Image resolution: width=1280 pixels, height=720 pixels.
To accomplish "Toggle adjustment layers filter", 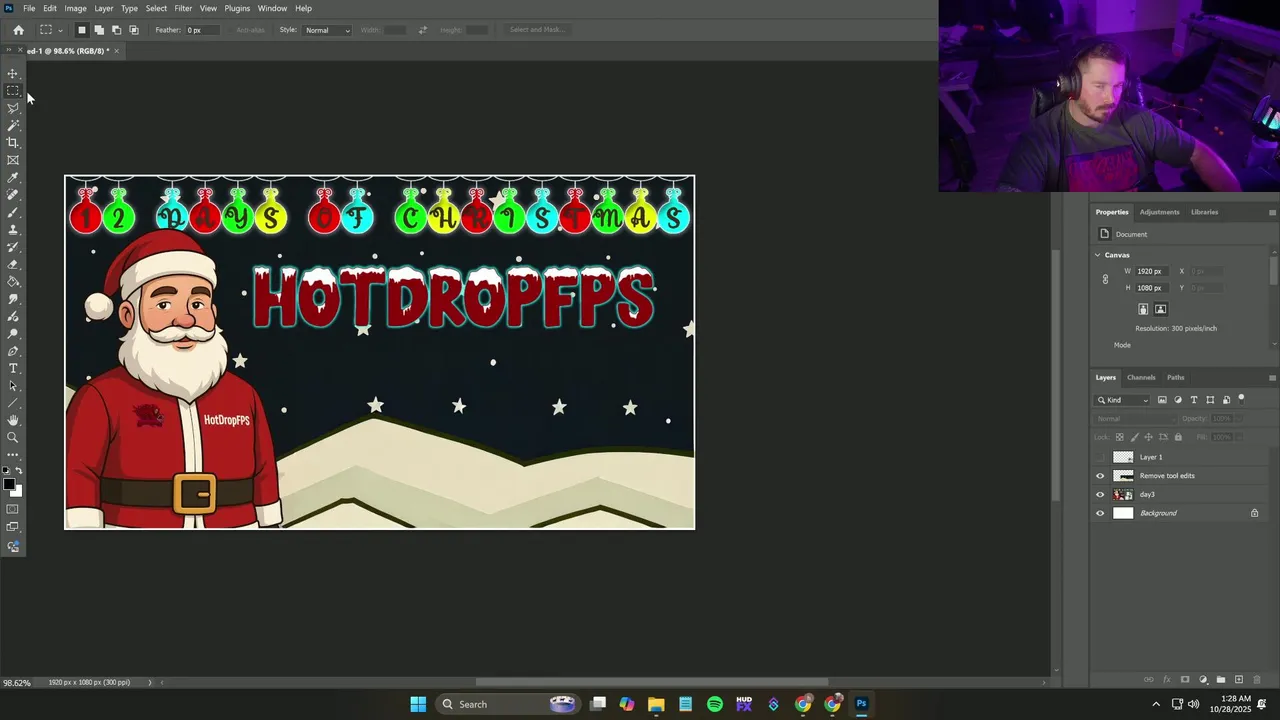I will [x=1178, y=400].
